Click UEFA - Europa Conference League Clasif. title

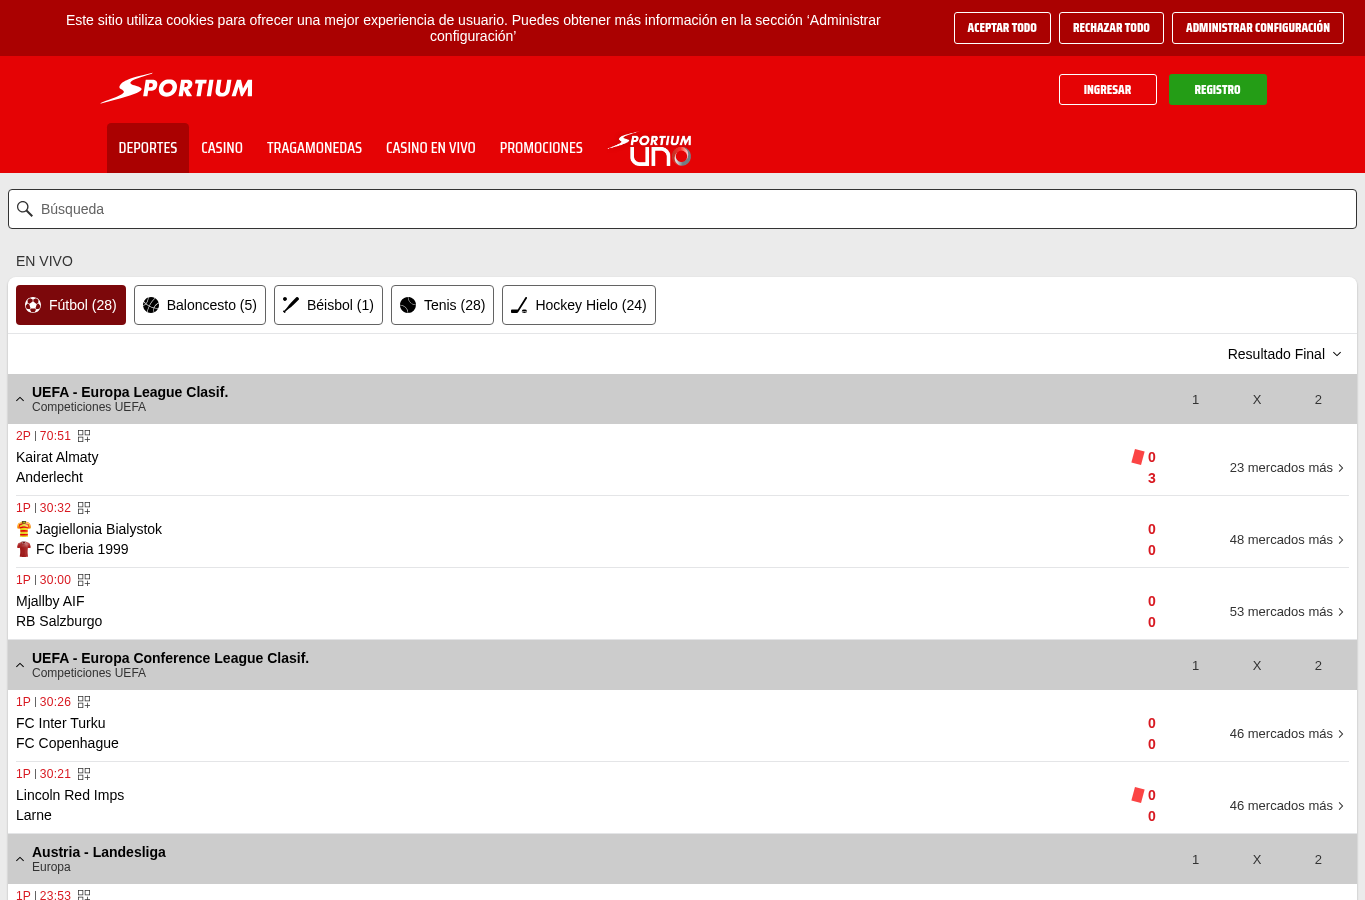pyautogui.click(x=170, y=658)
